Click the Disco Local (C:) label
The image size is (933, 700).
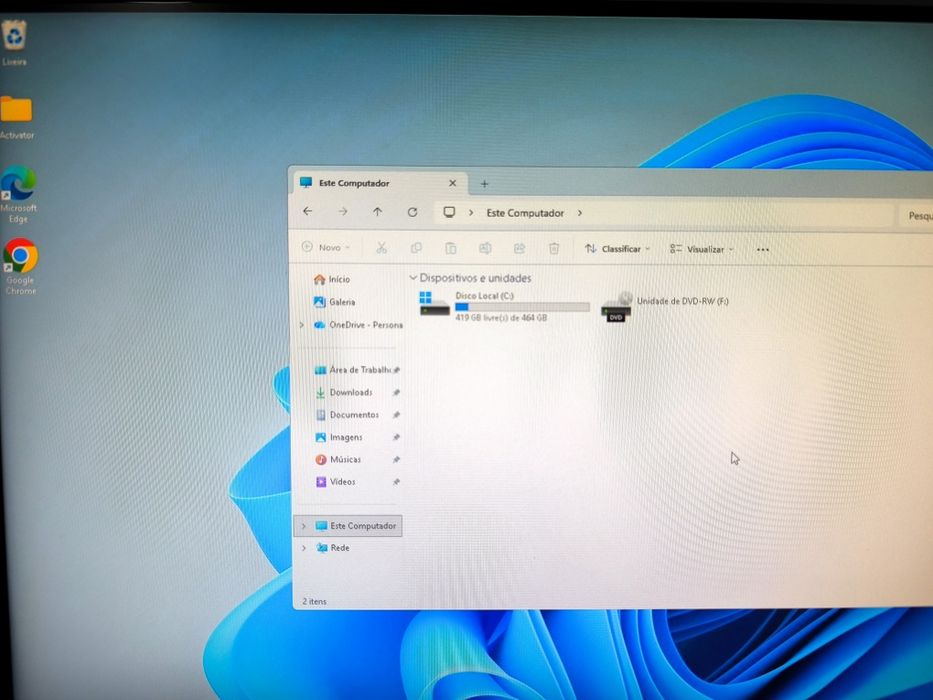(484, 296)
